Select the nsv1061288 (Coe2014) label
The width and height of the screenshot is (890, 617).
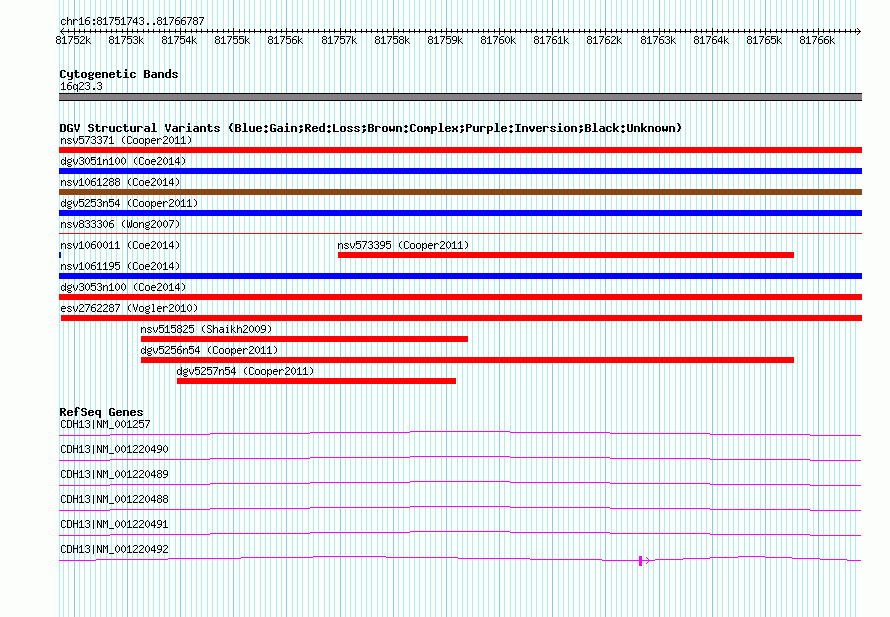[x=120, y=182]
